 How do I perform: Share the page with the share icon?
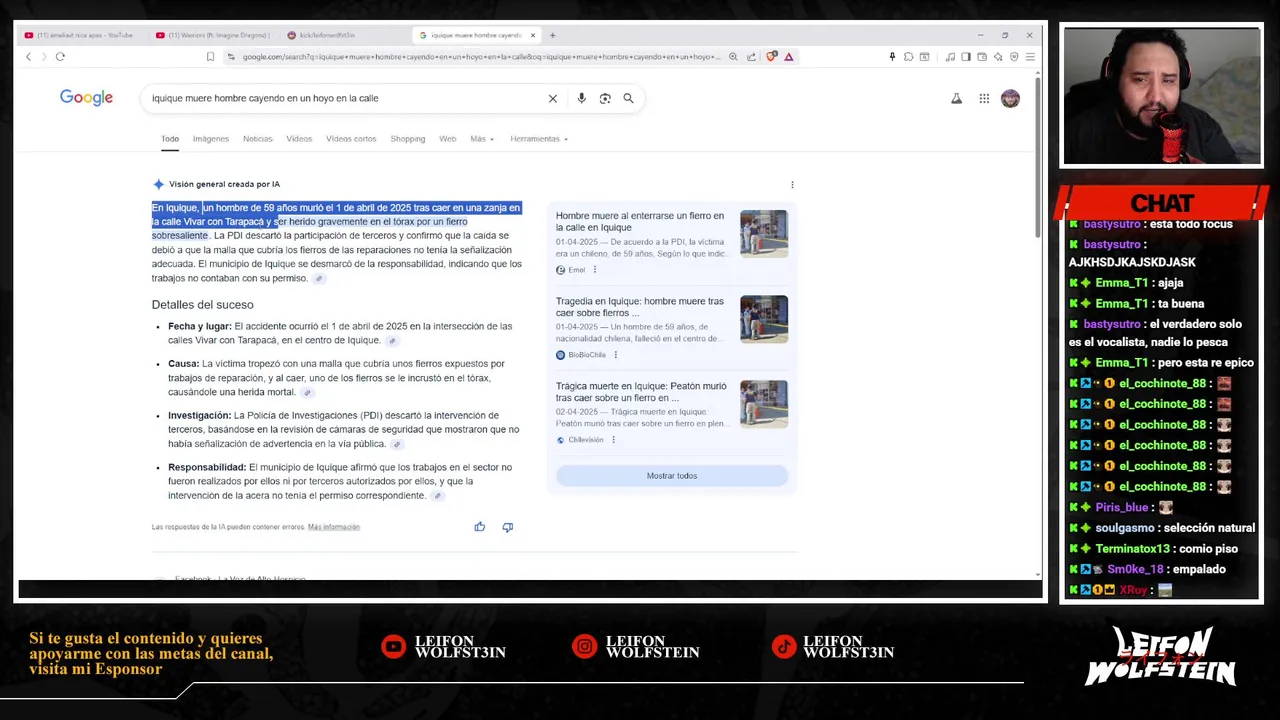pyautogui.click(x=751, y=57)
